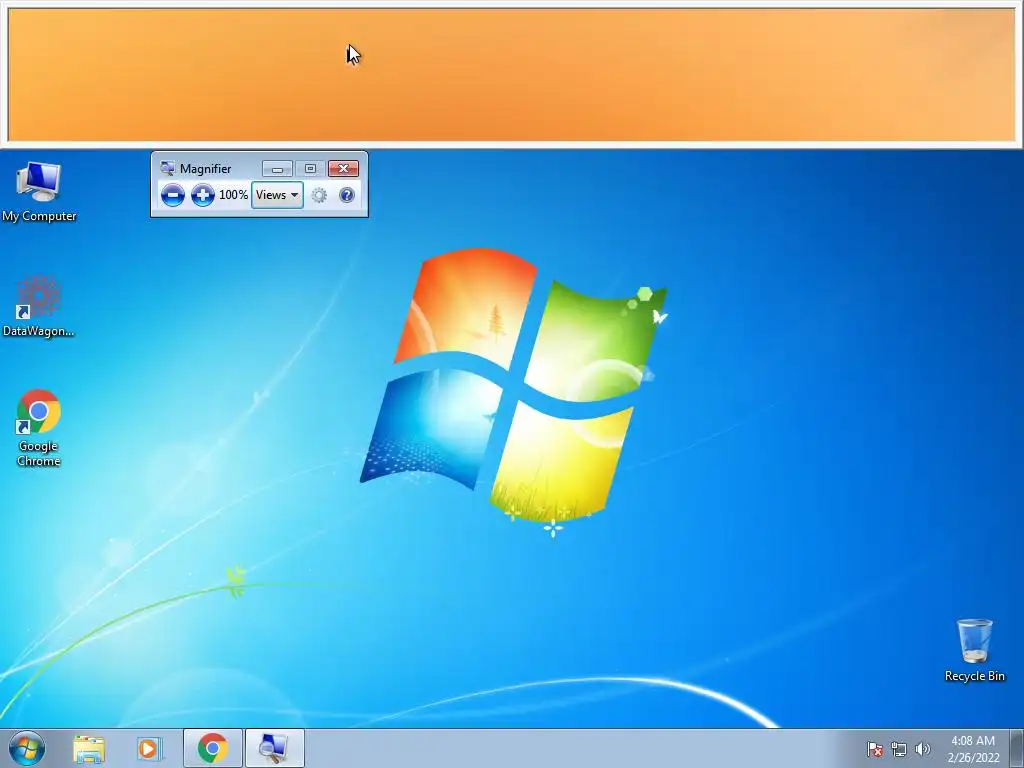This screenshot has width=1024, height=768.
Task: Select the Google Chrome desktop shortcut
Action: coord(39,428)
